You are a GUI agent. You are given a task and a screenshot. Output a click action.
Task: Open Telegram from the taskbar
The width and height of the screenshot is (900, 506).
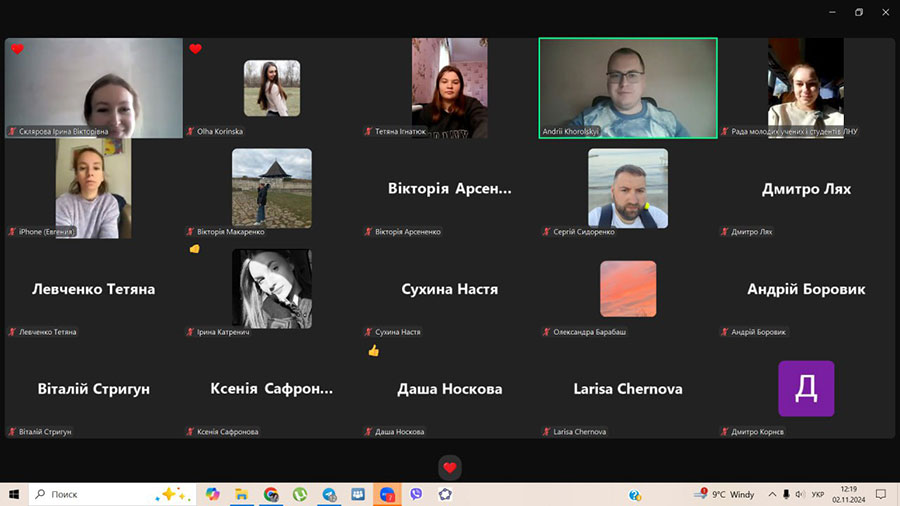coord(329,494)
